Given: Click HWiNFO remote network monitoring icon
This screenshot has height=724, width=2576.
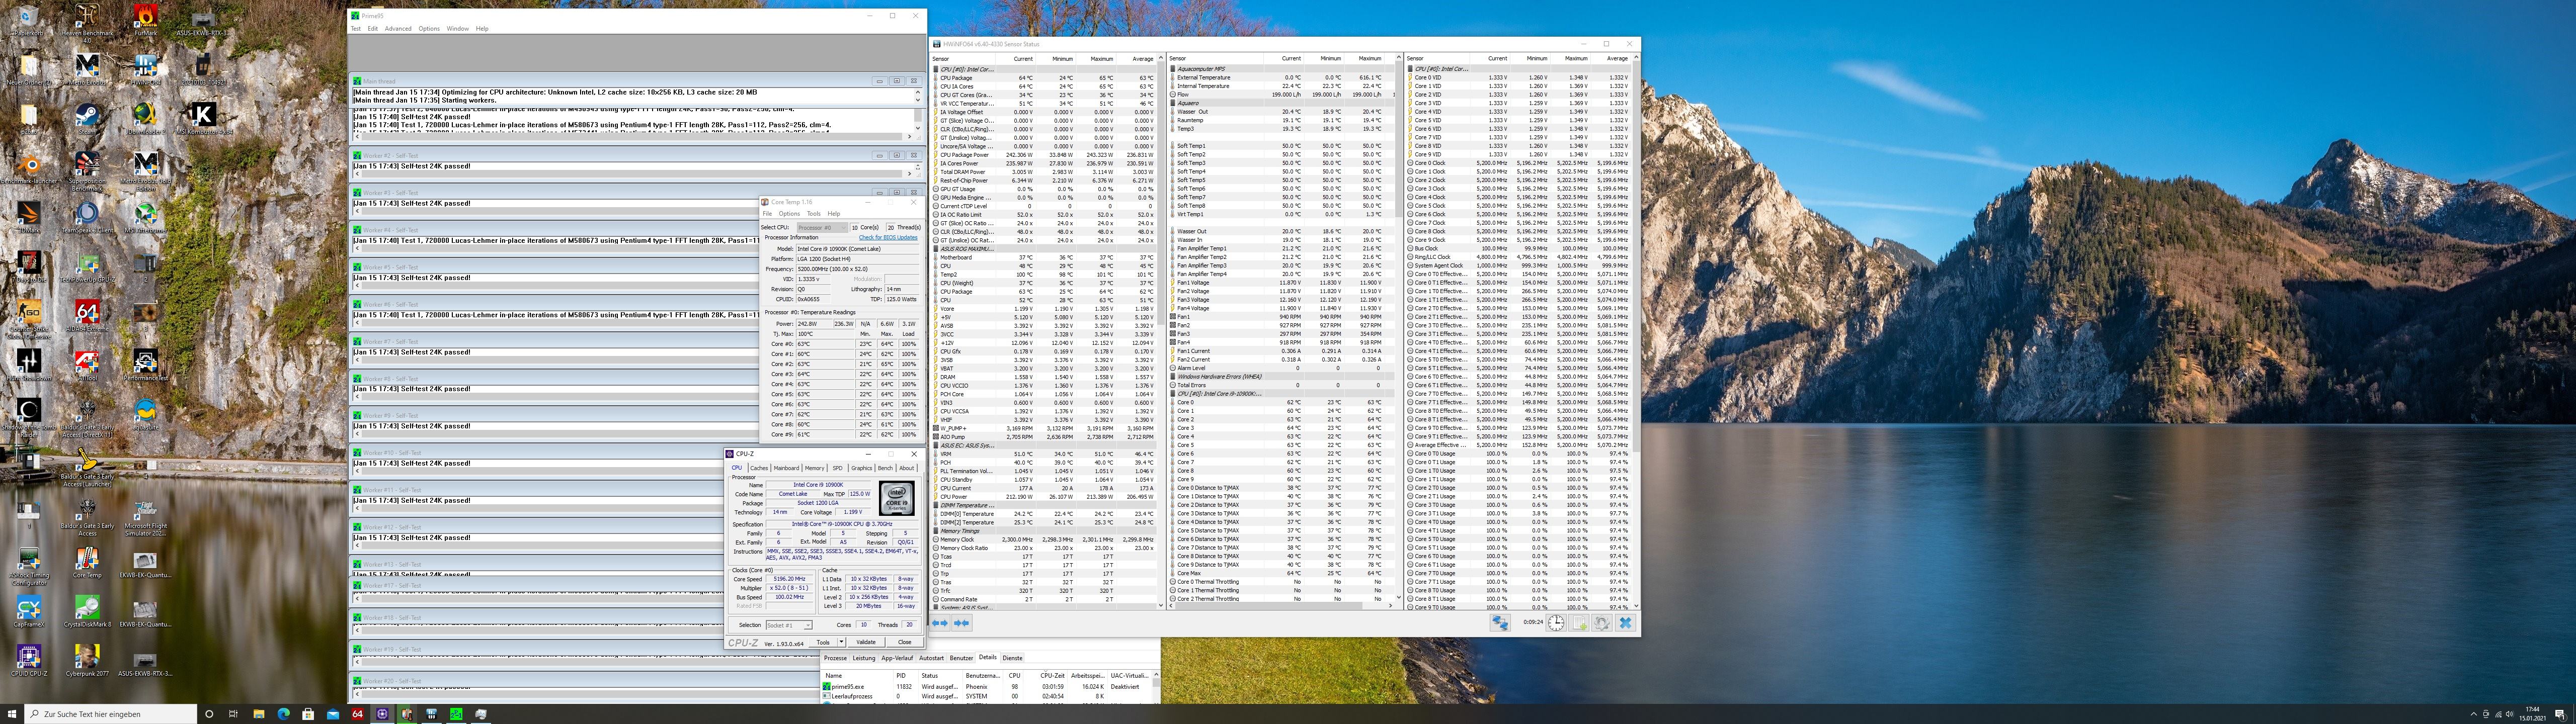Looking at the screenshot, I should tap(1500, 623).
